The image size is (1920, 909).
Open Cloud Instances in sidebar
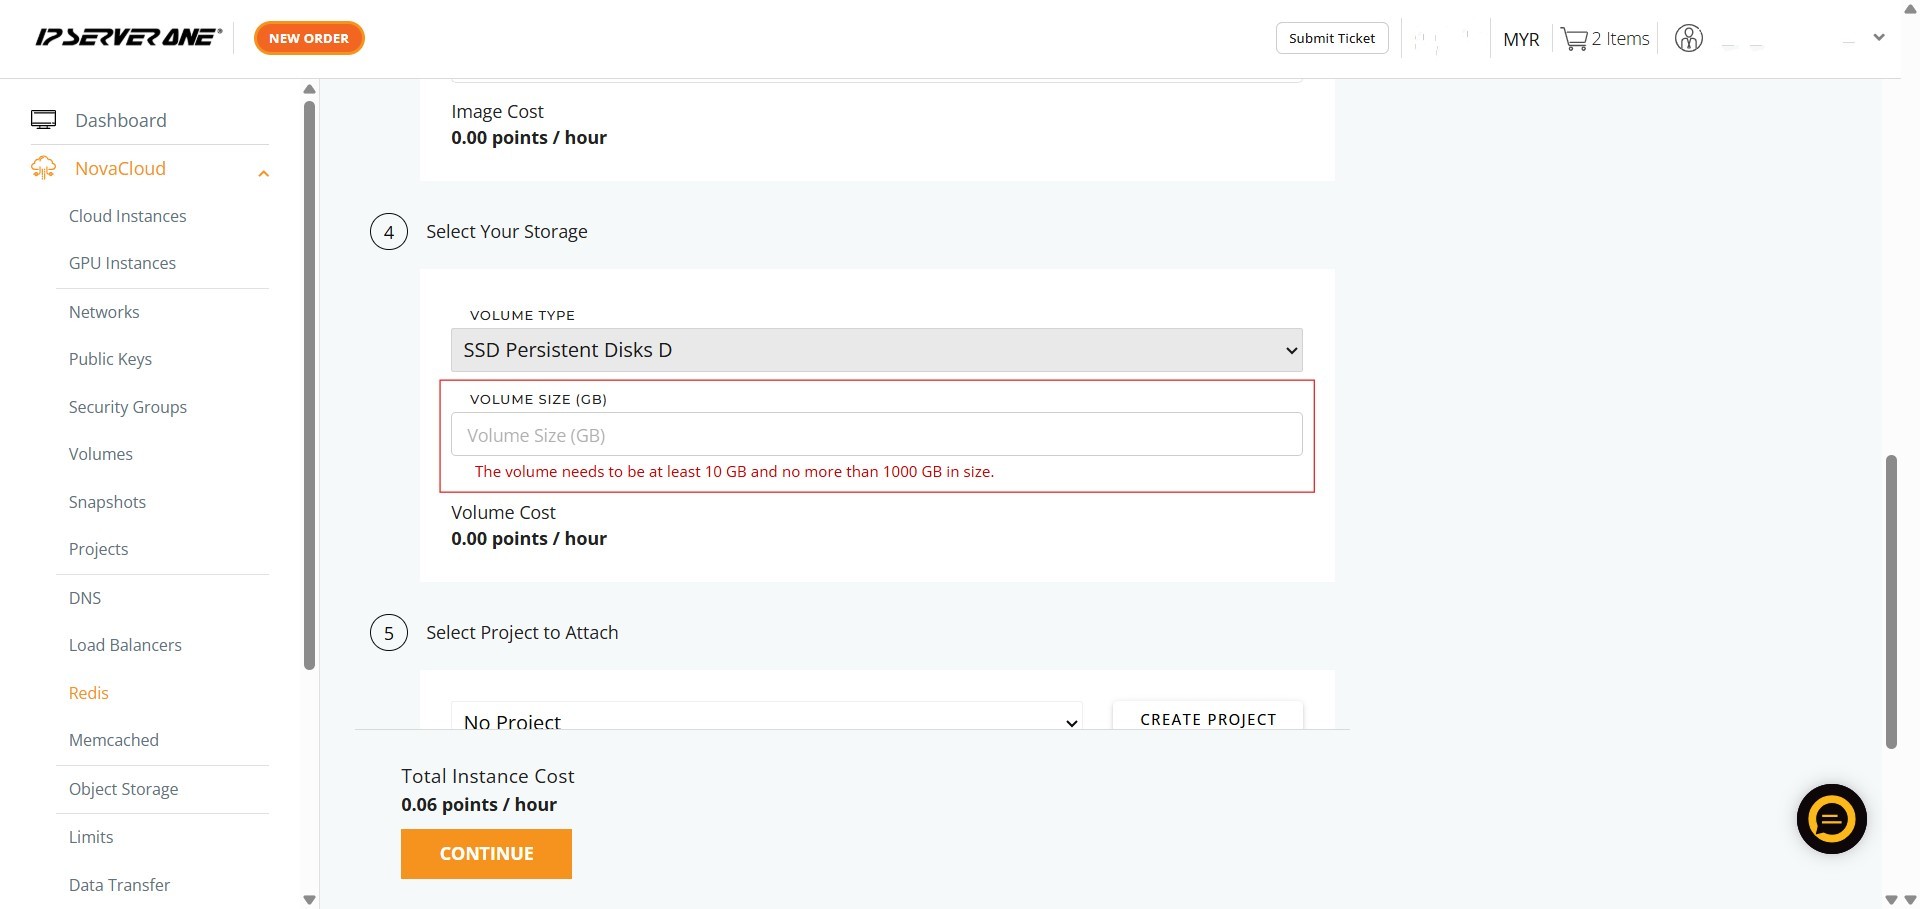127,216
